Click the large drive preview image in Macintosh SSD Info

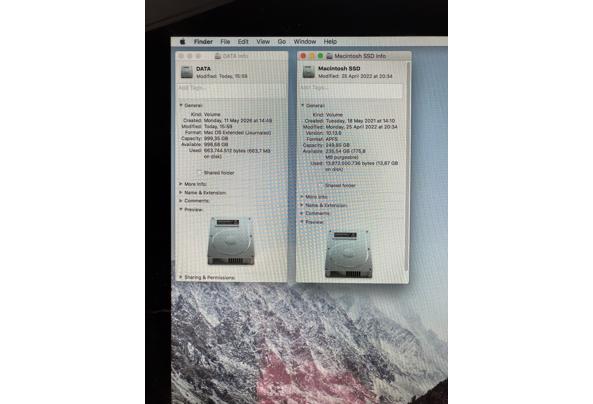click(349, 254)
